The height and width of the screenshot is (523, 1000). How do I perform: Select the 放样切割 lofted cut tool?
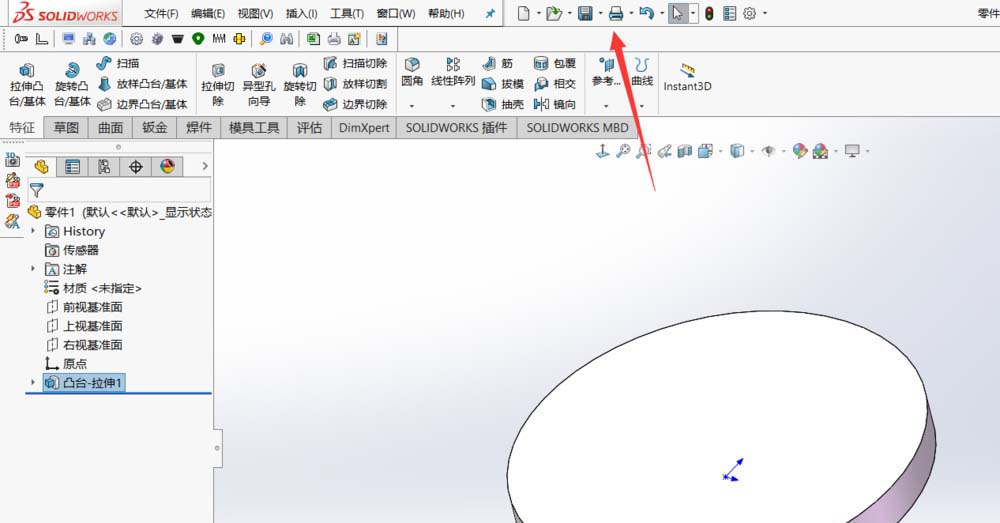point(355,84)
